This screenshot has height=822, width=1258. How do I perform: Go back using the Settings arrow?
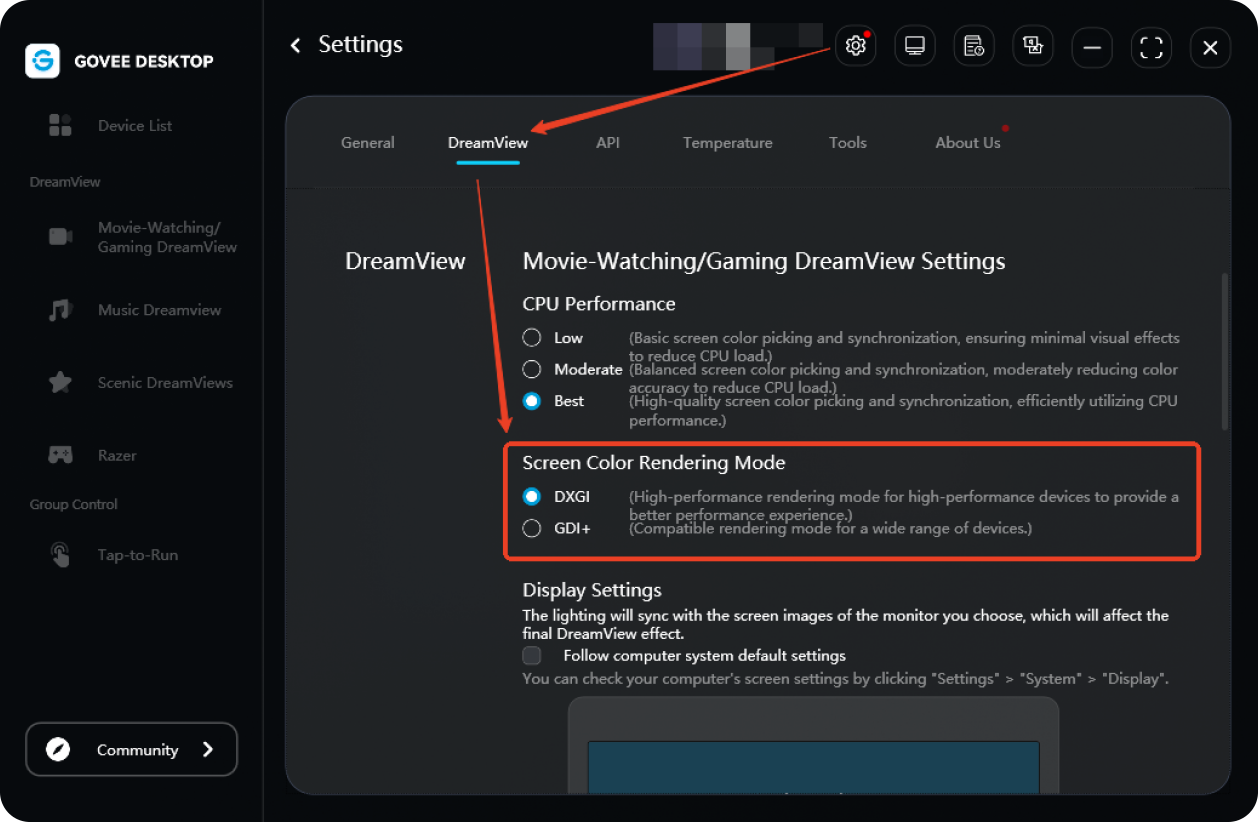coord(295,45)
